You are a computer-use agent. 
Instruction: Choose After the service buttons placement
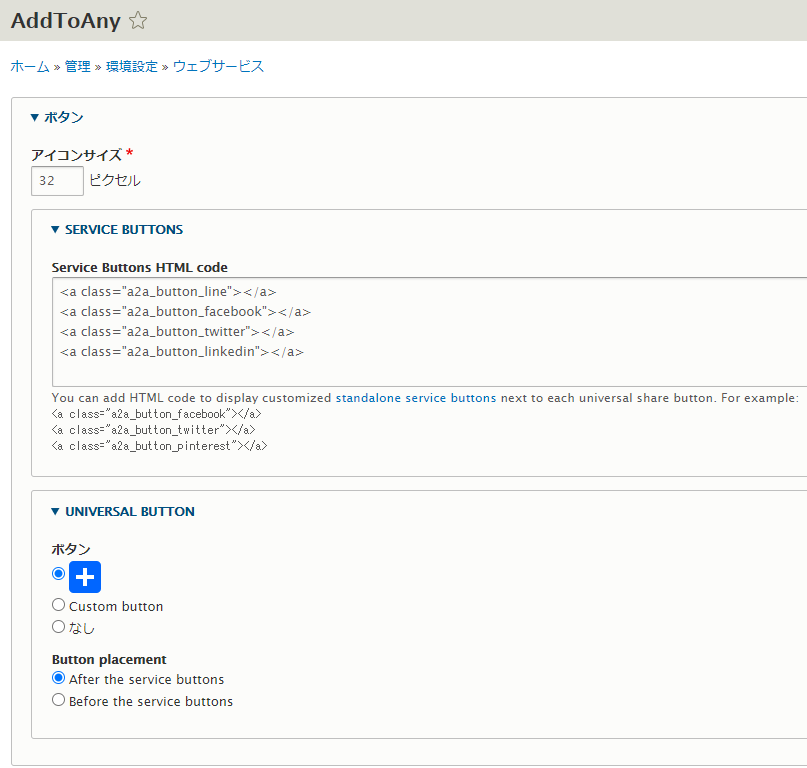coord(59,678)
